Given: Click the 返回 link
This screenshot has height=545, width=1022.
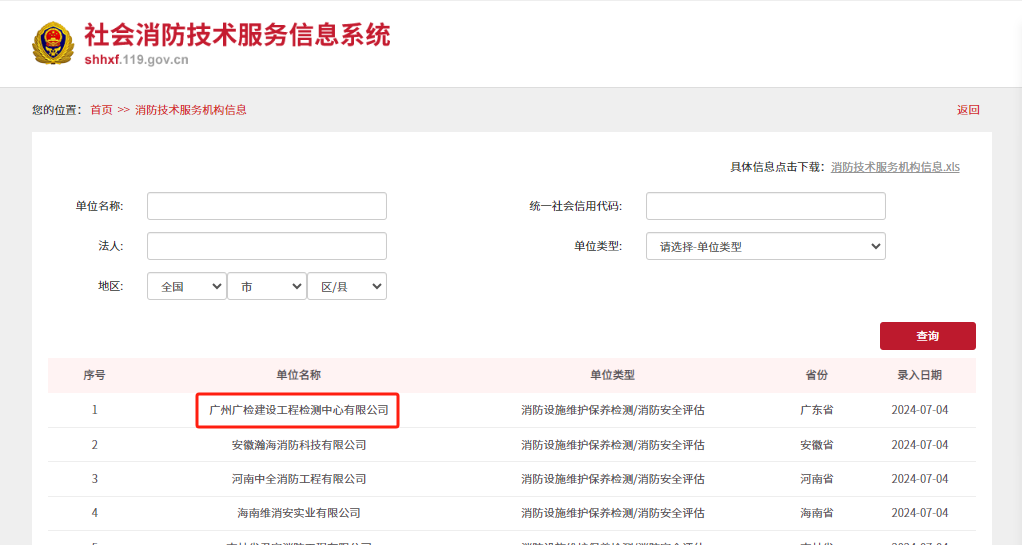Looking at the screenshot, I should pyautogui.click(x=967, y=110).
